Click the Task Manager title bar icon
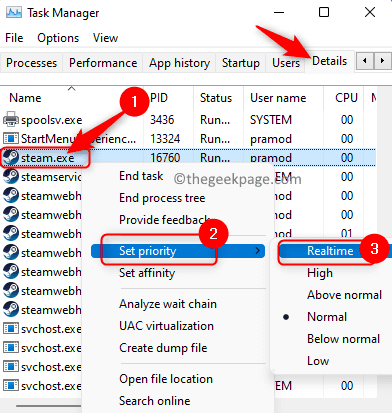Viewport: 392px width, 413px height. (14, 13)
